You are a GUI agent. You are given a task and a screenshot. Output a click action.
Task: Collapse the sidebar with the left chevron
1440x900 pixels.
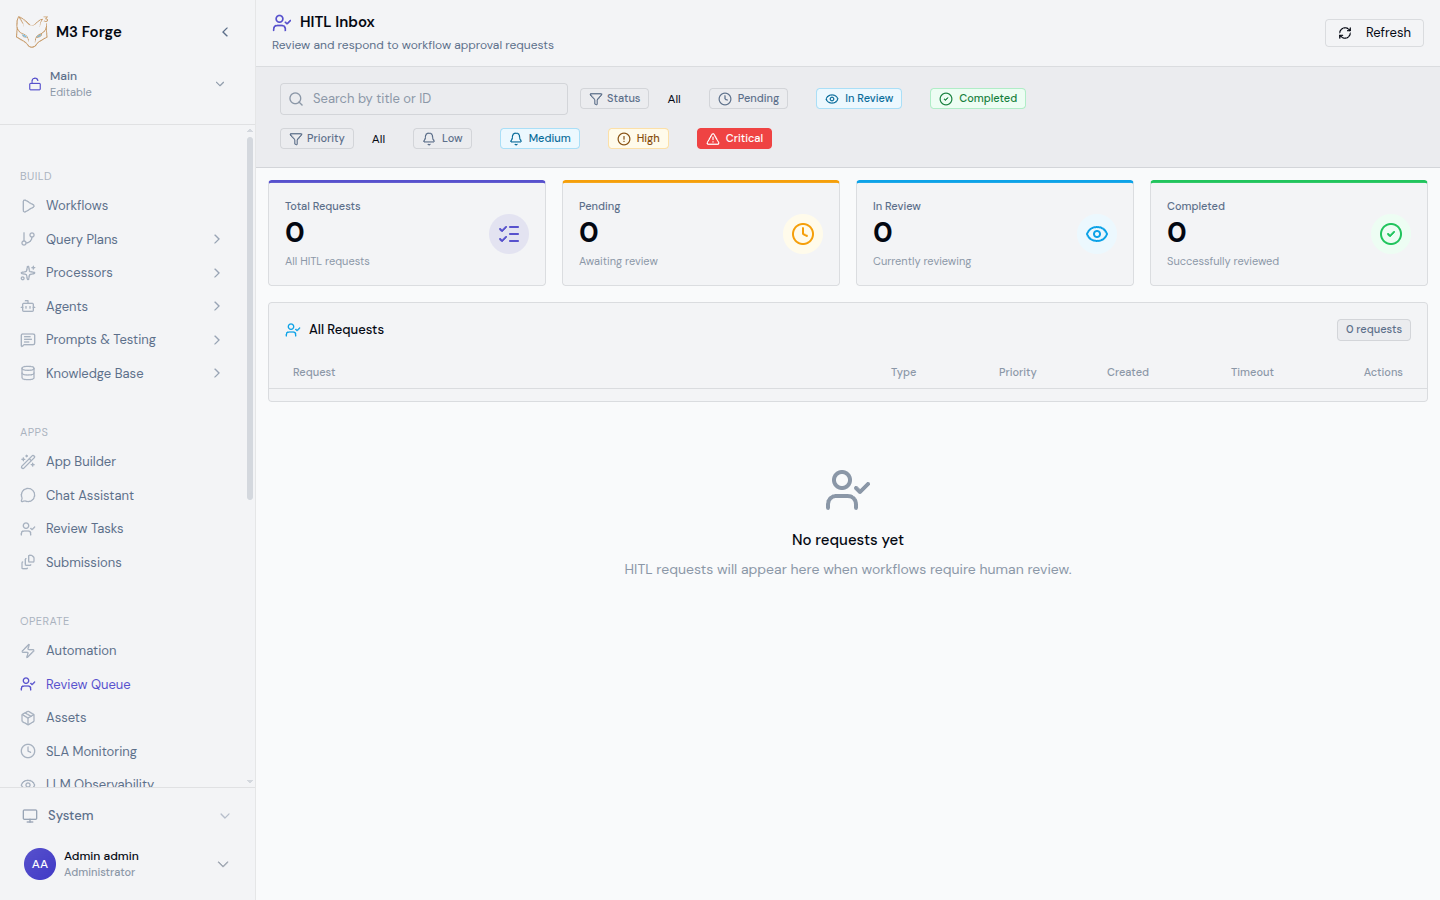pyautogui.click(x=225, y=32)
